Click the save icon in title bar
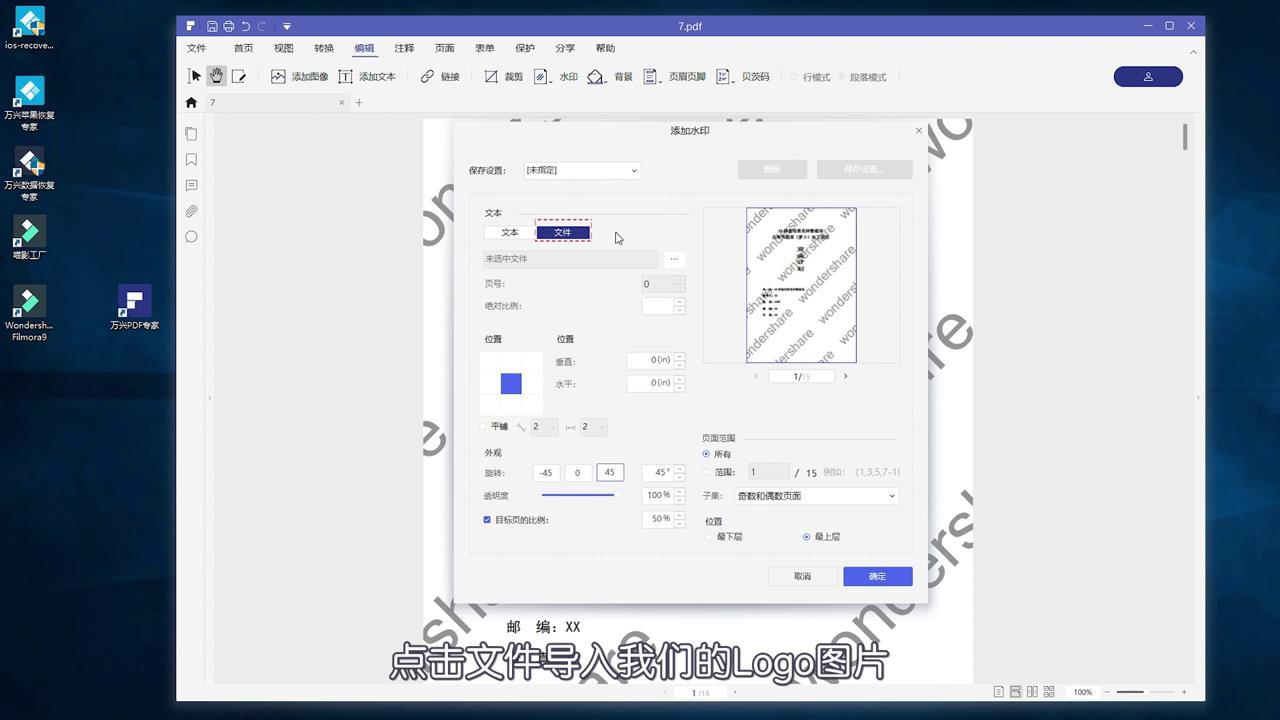This screenshot has width=1280, height=720. click(212, 26)
